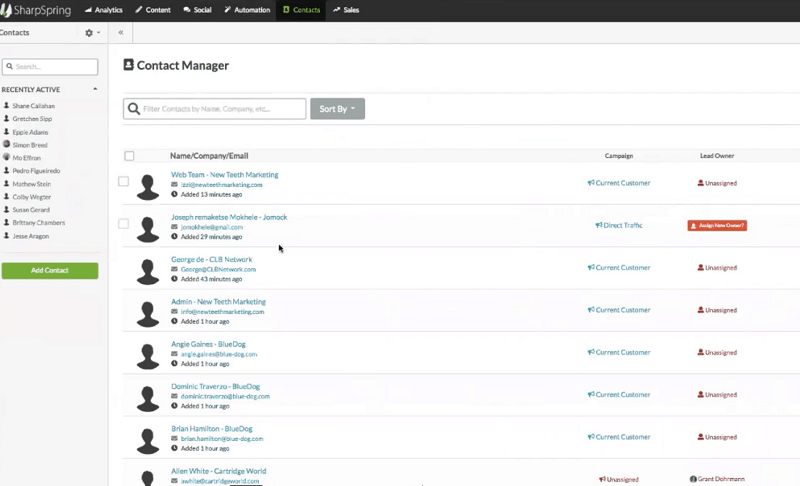Open the Sort By dropdown
This screenshot has width=800, height=486.
(337, 109)
